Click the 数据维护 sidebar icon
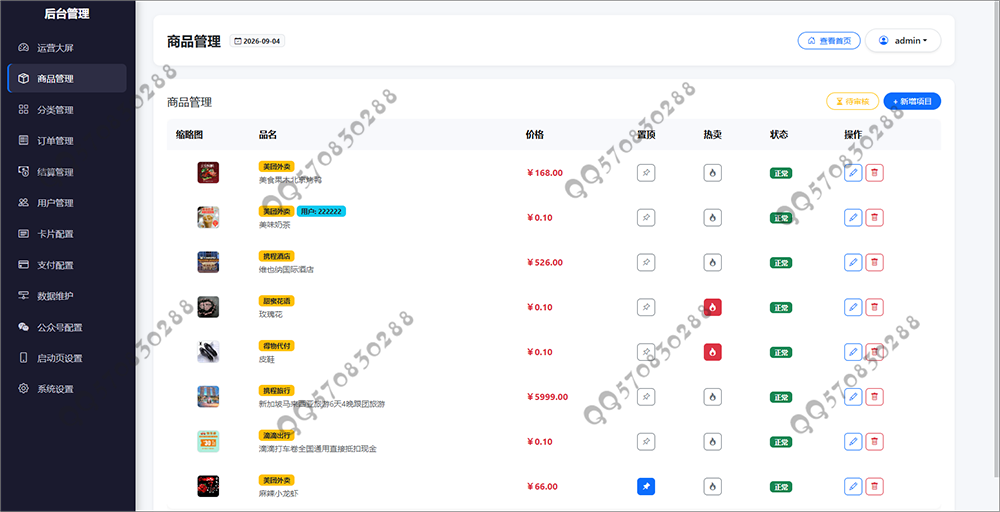 24,296
